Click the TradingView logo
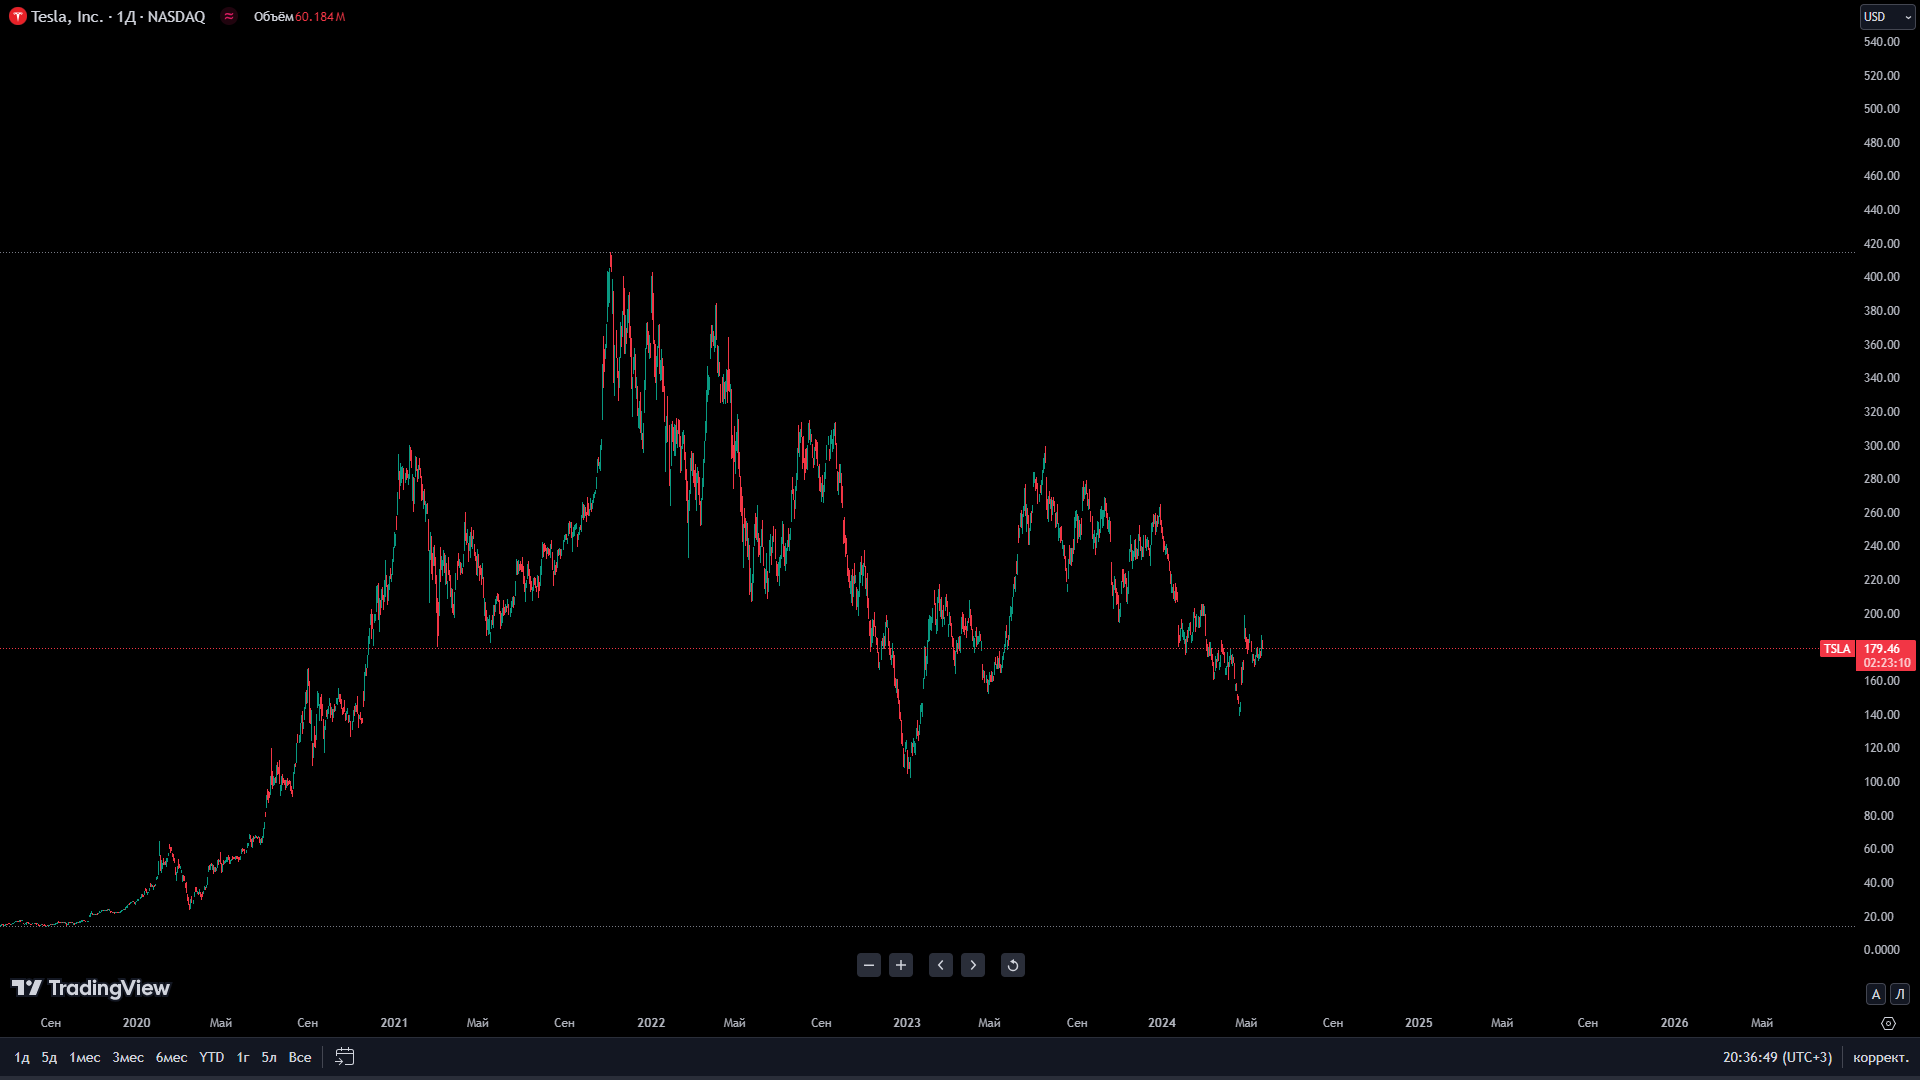This screenshot has width=1920, height=1080. [91, 988]
